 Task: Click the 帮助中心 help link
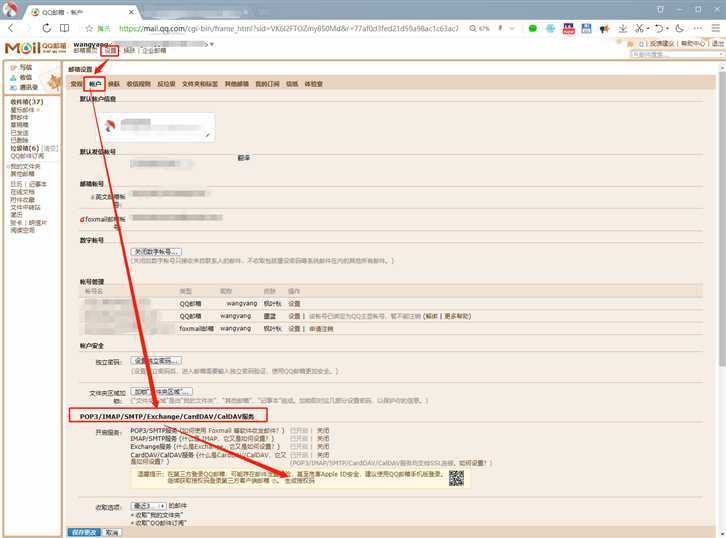pyautogui.click(x=693, y=44)
